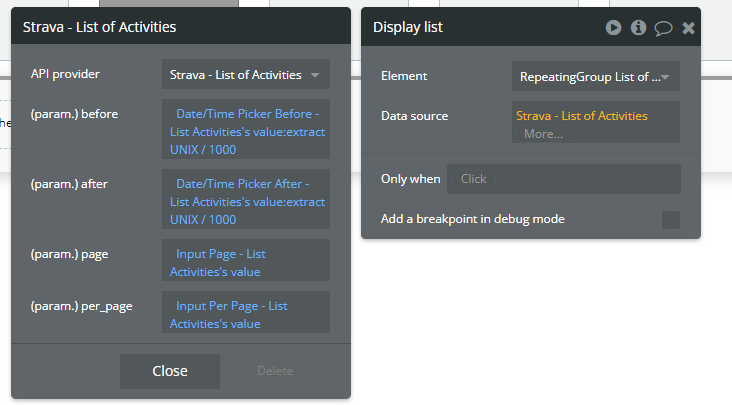Close the Display list panel with X icon
The height and width of the screenshot is (405, 732).
[x=688, y=28]
